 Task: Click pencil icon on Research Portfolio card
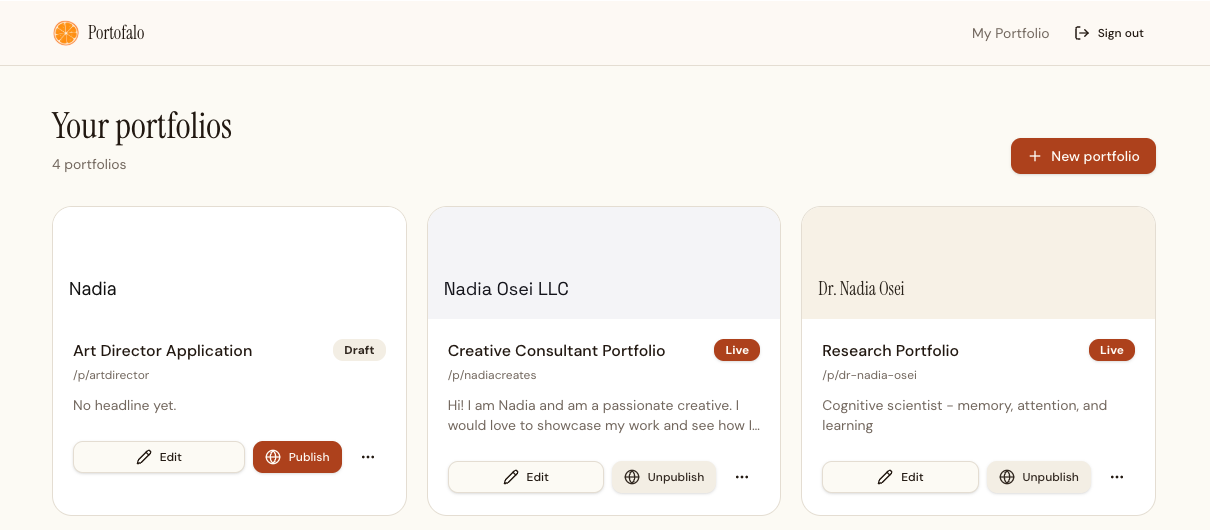[x=885, y=477]
